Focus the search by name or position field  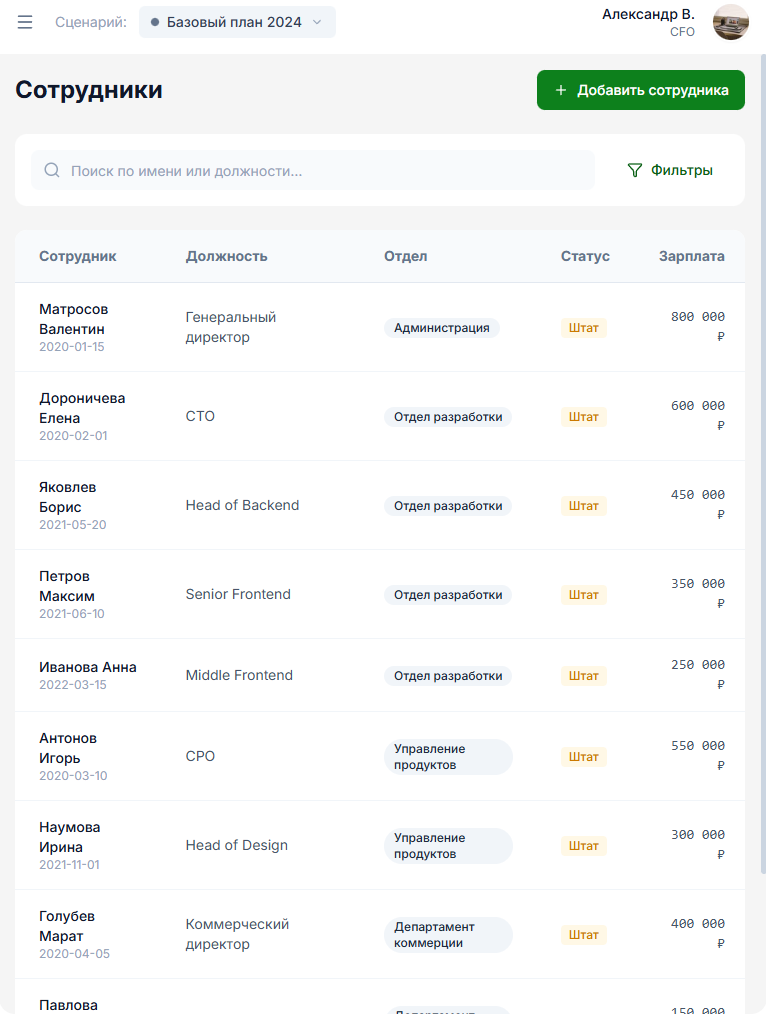click(x=320, y=171)
